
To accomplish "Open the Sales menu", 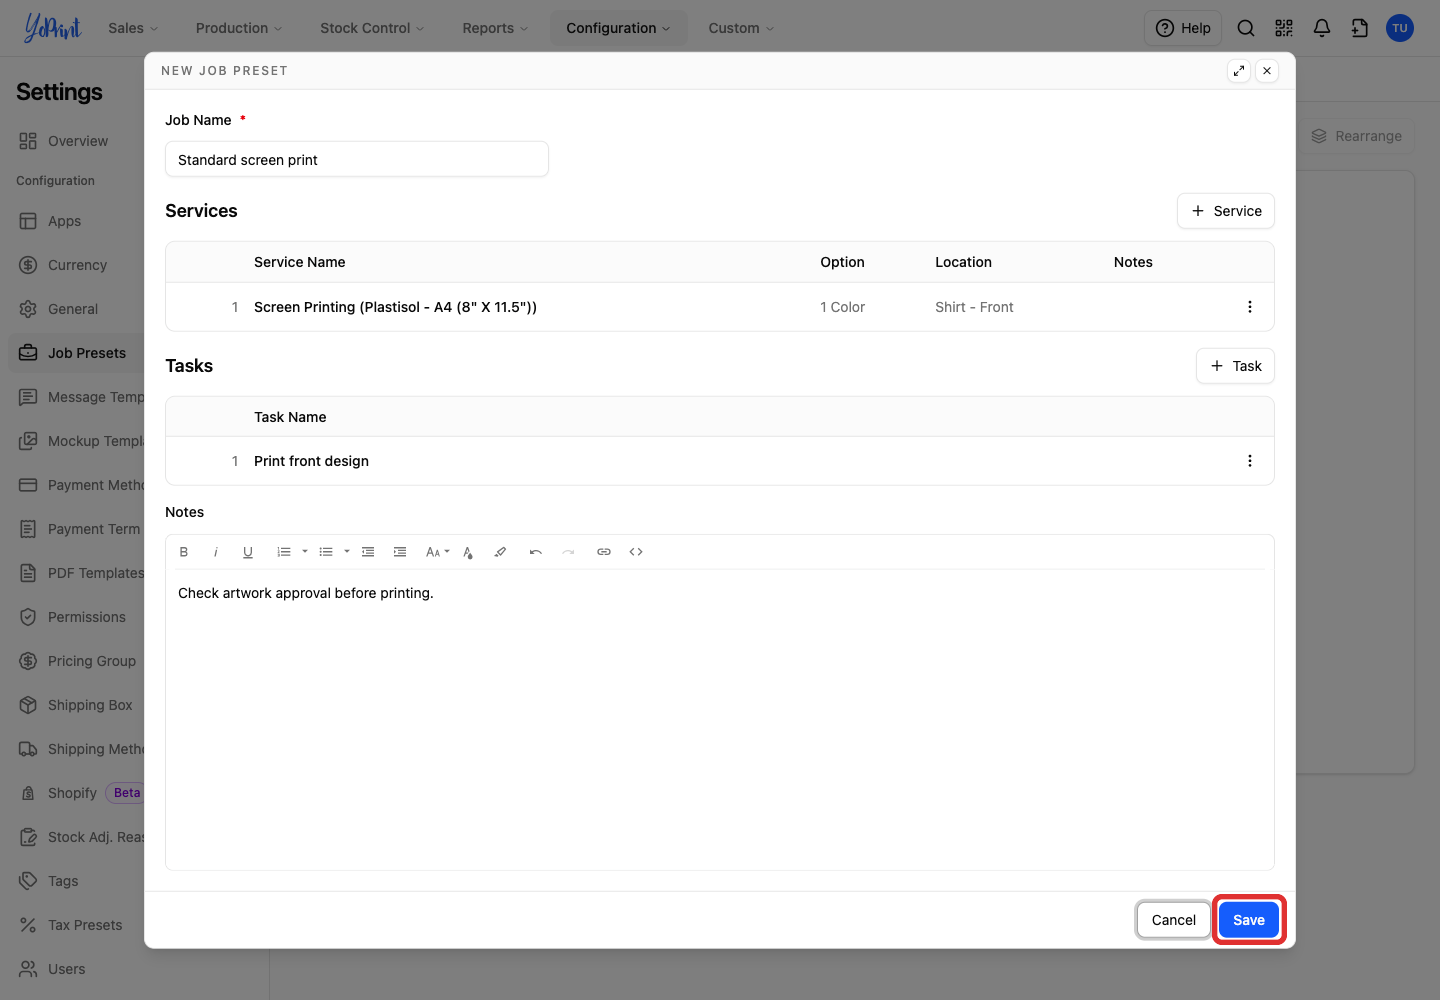I will click(134, 28).
